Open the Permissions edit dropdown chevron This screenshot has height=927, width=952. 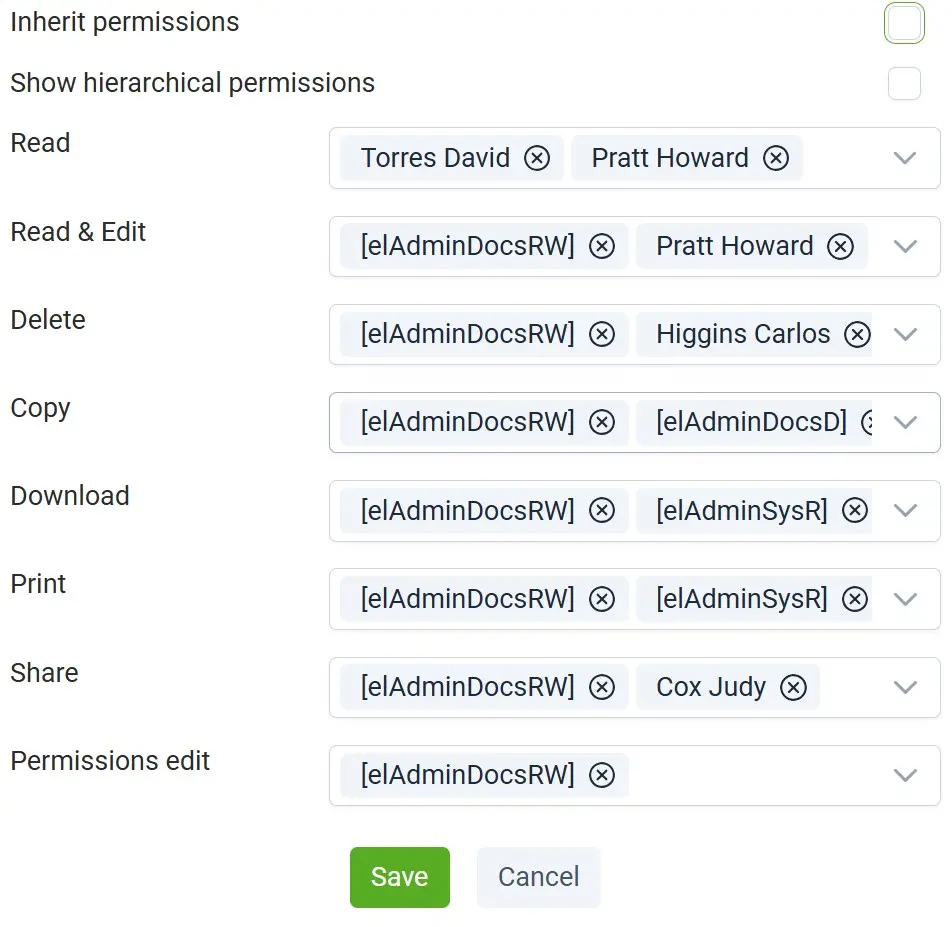coord(905,775)
